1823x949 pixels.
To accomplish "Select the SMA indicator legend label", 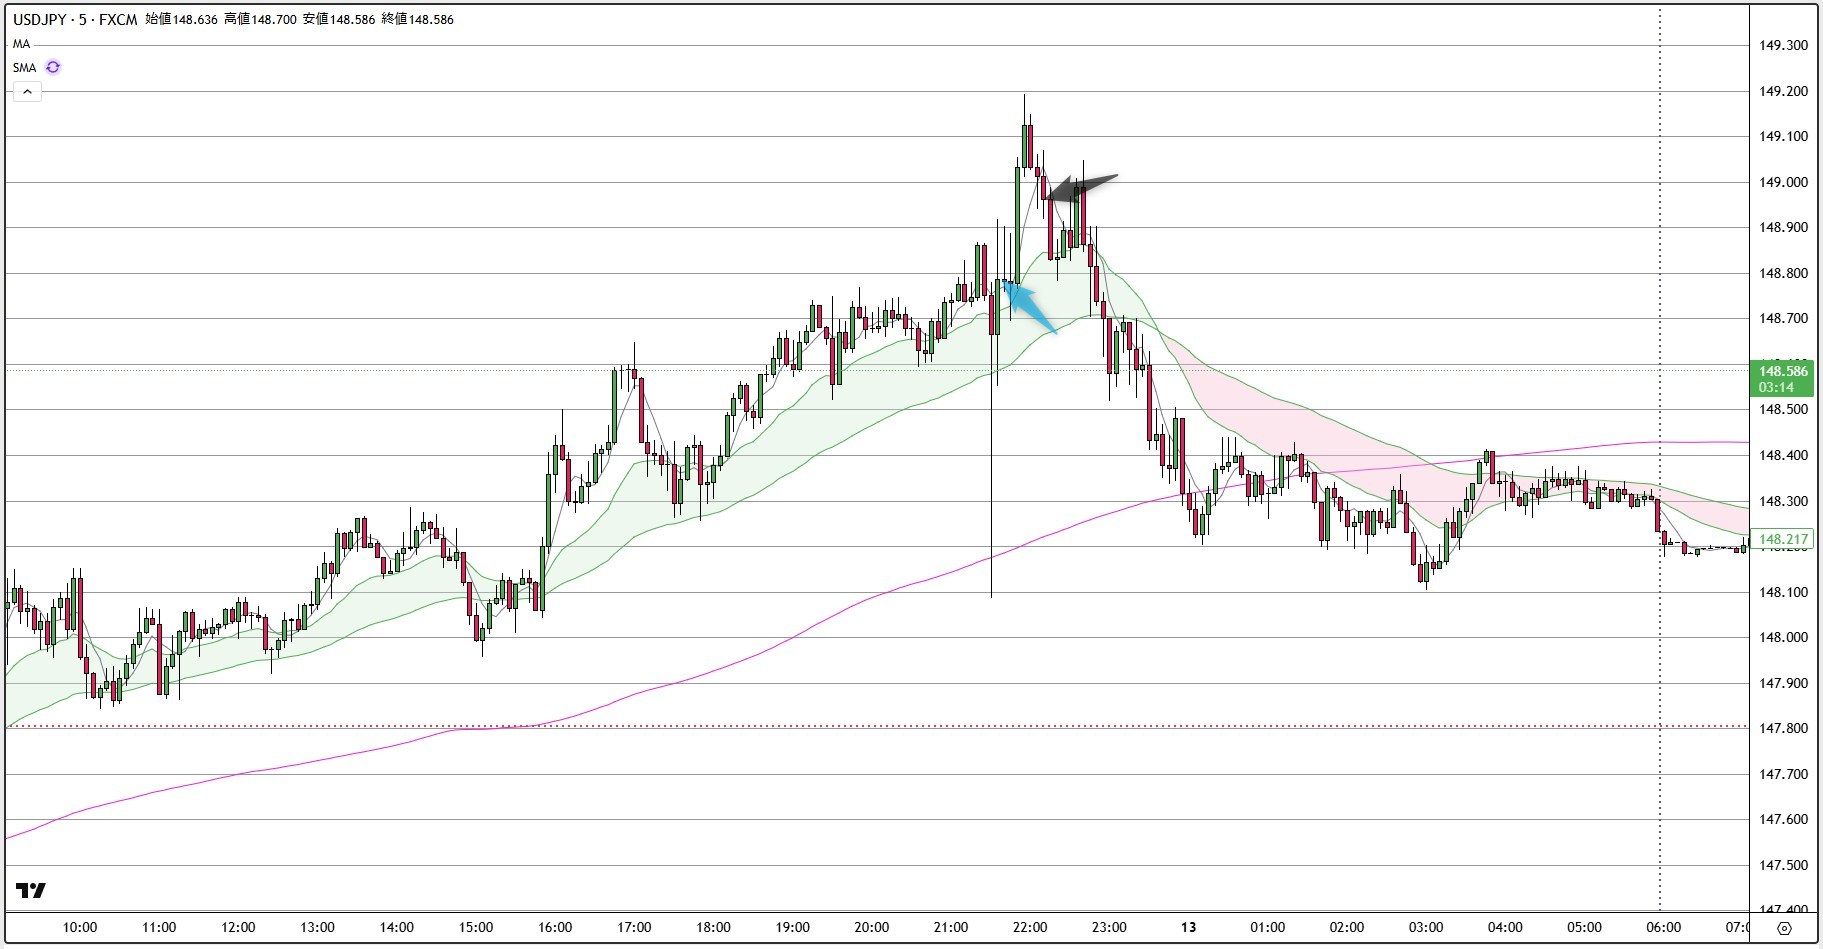I will 25,68.
